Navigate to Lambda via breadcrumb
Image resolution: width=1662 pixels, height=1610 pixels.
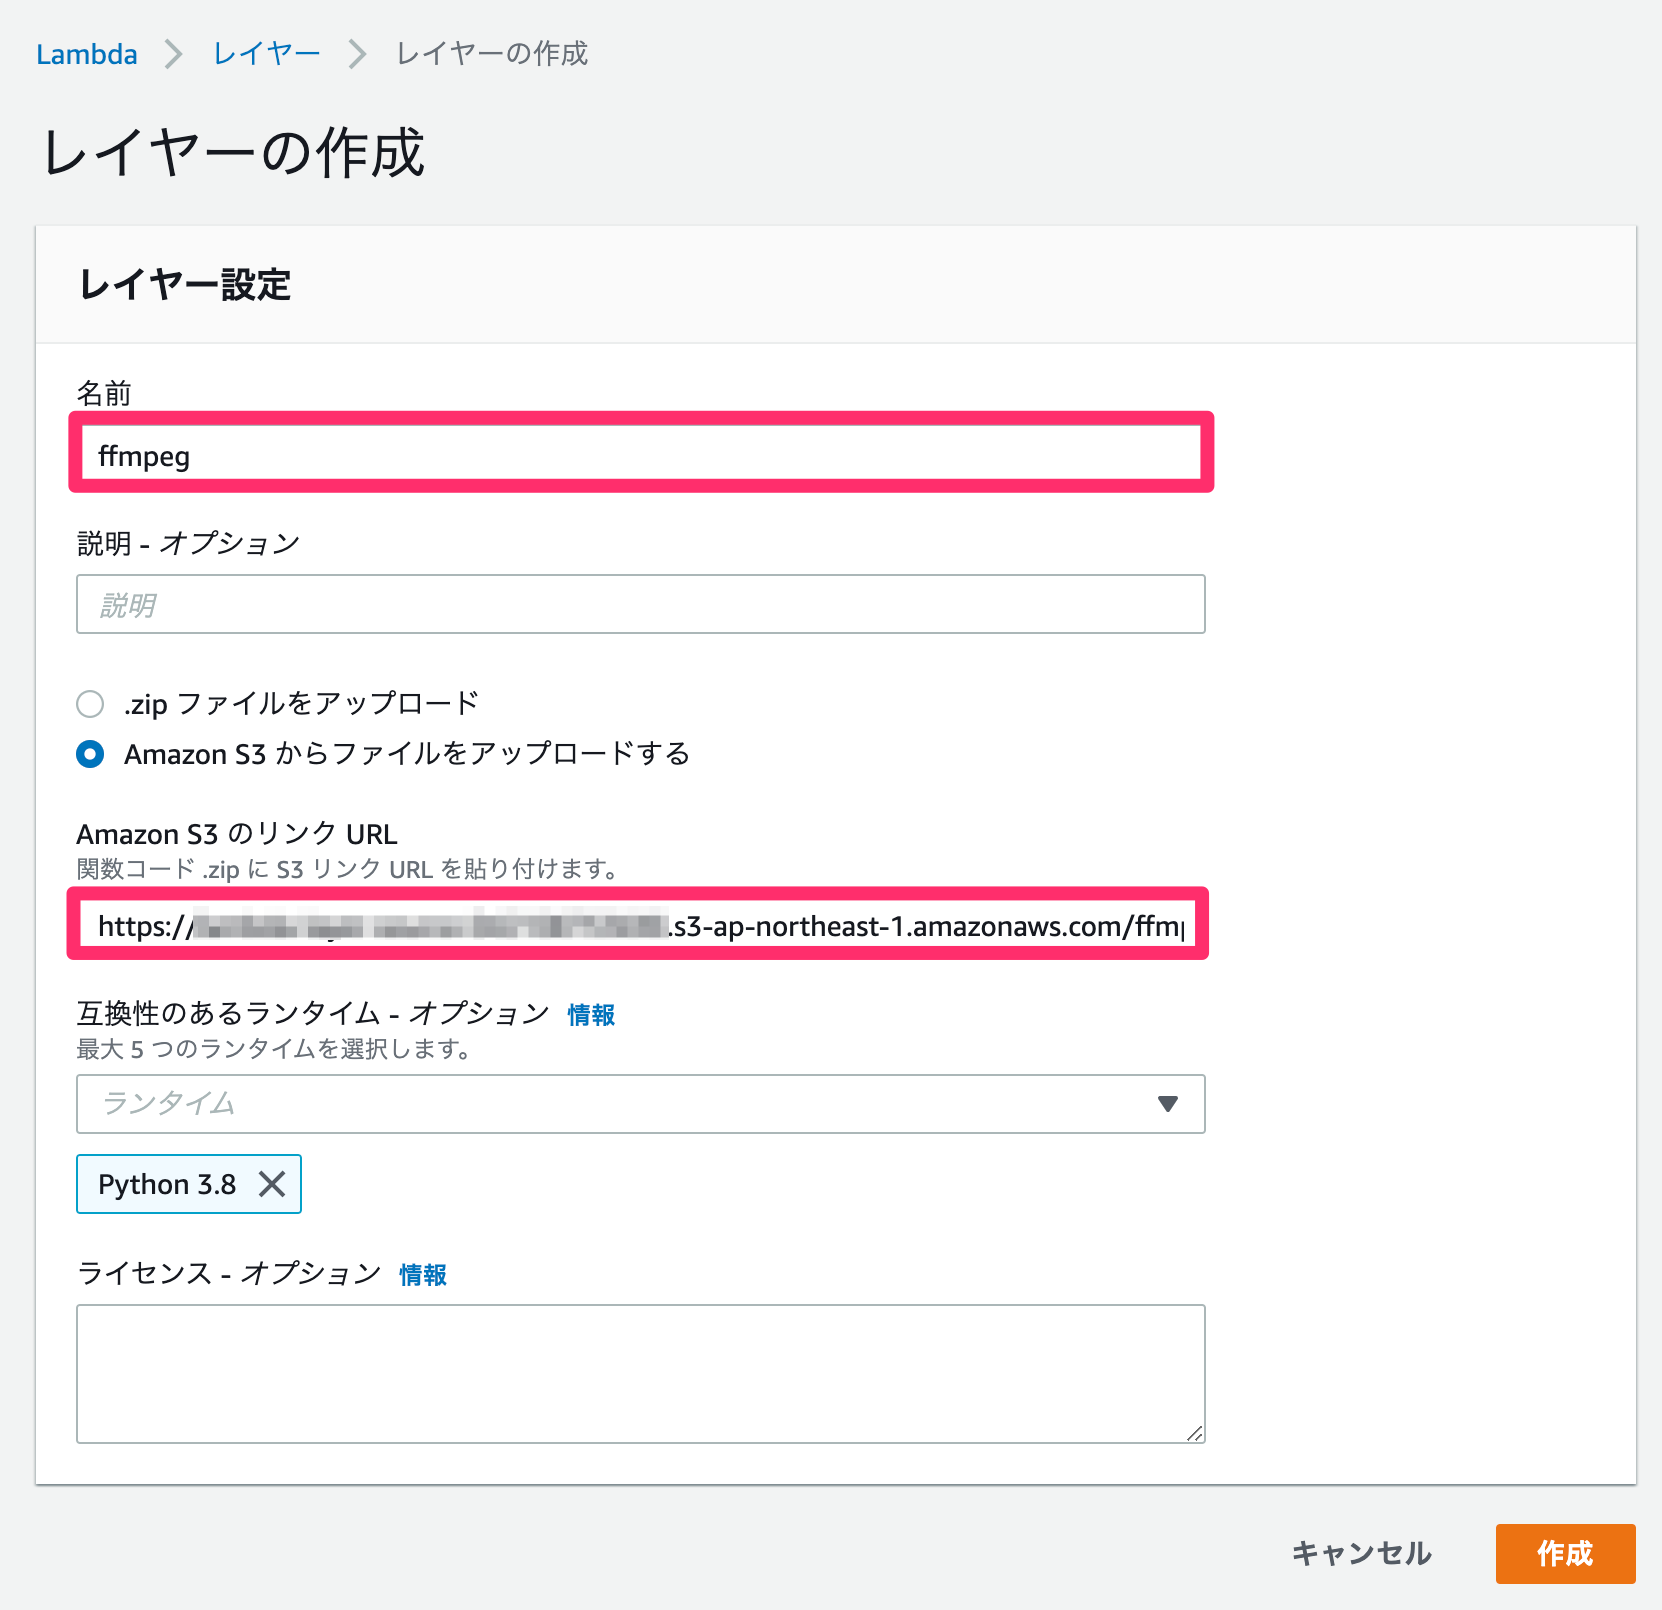point(87,53)
